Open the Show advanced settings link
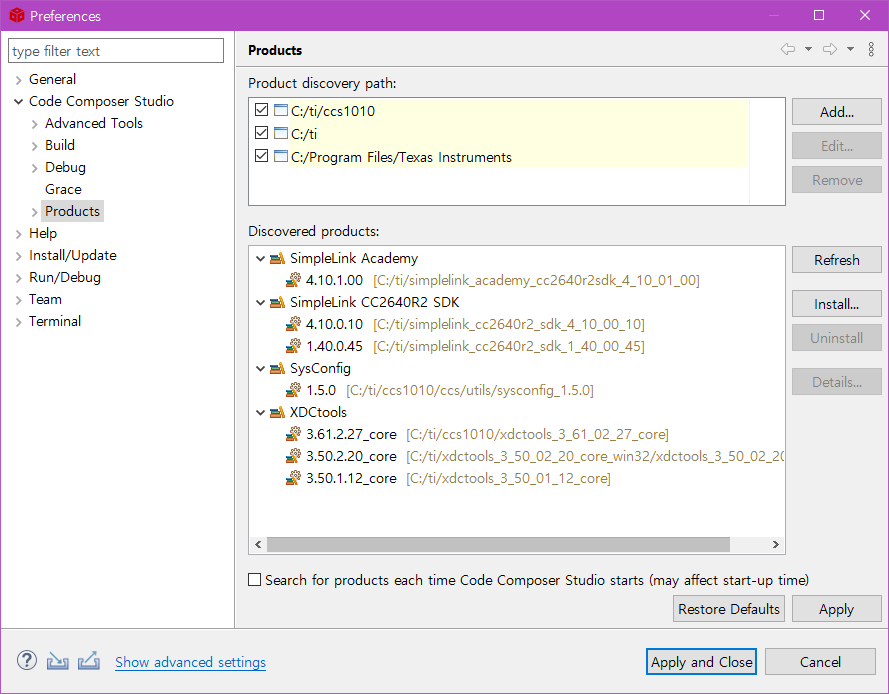 coord(190,662)
